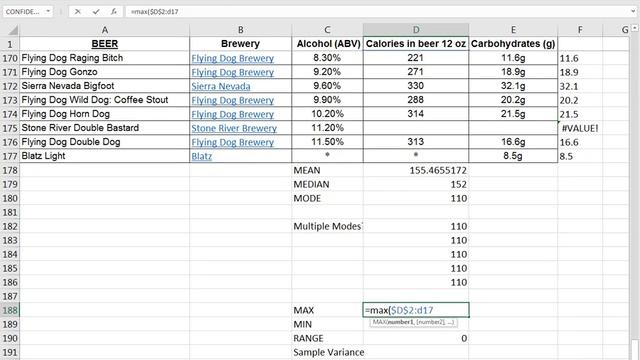Open the Flying Dog Brewery link in row 171
Screen dimensions: 640x360
coord(233,72)
